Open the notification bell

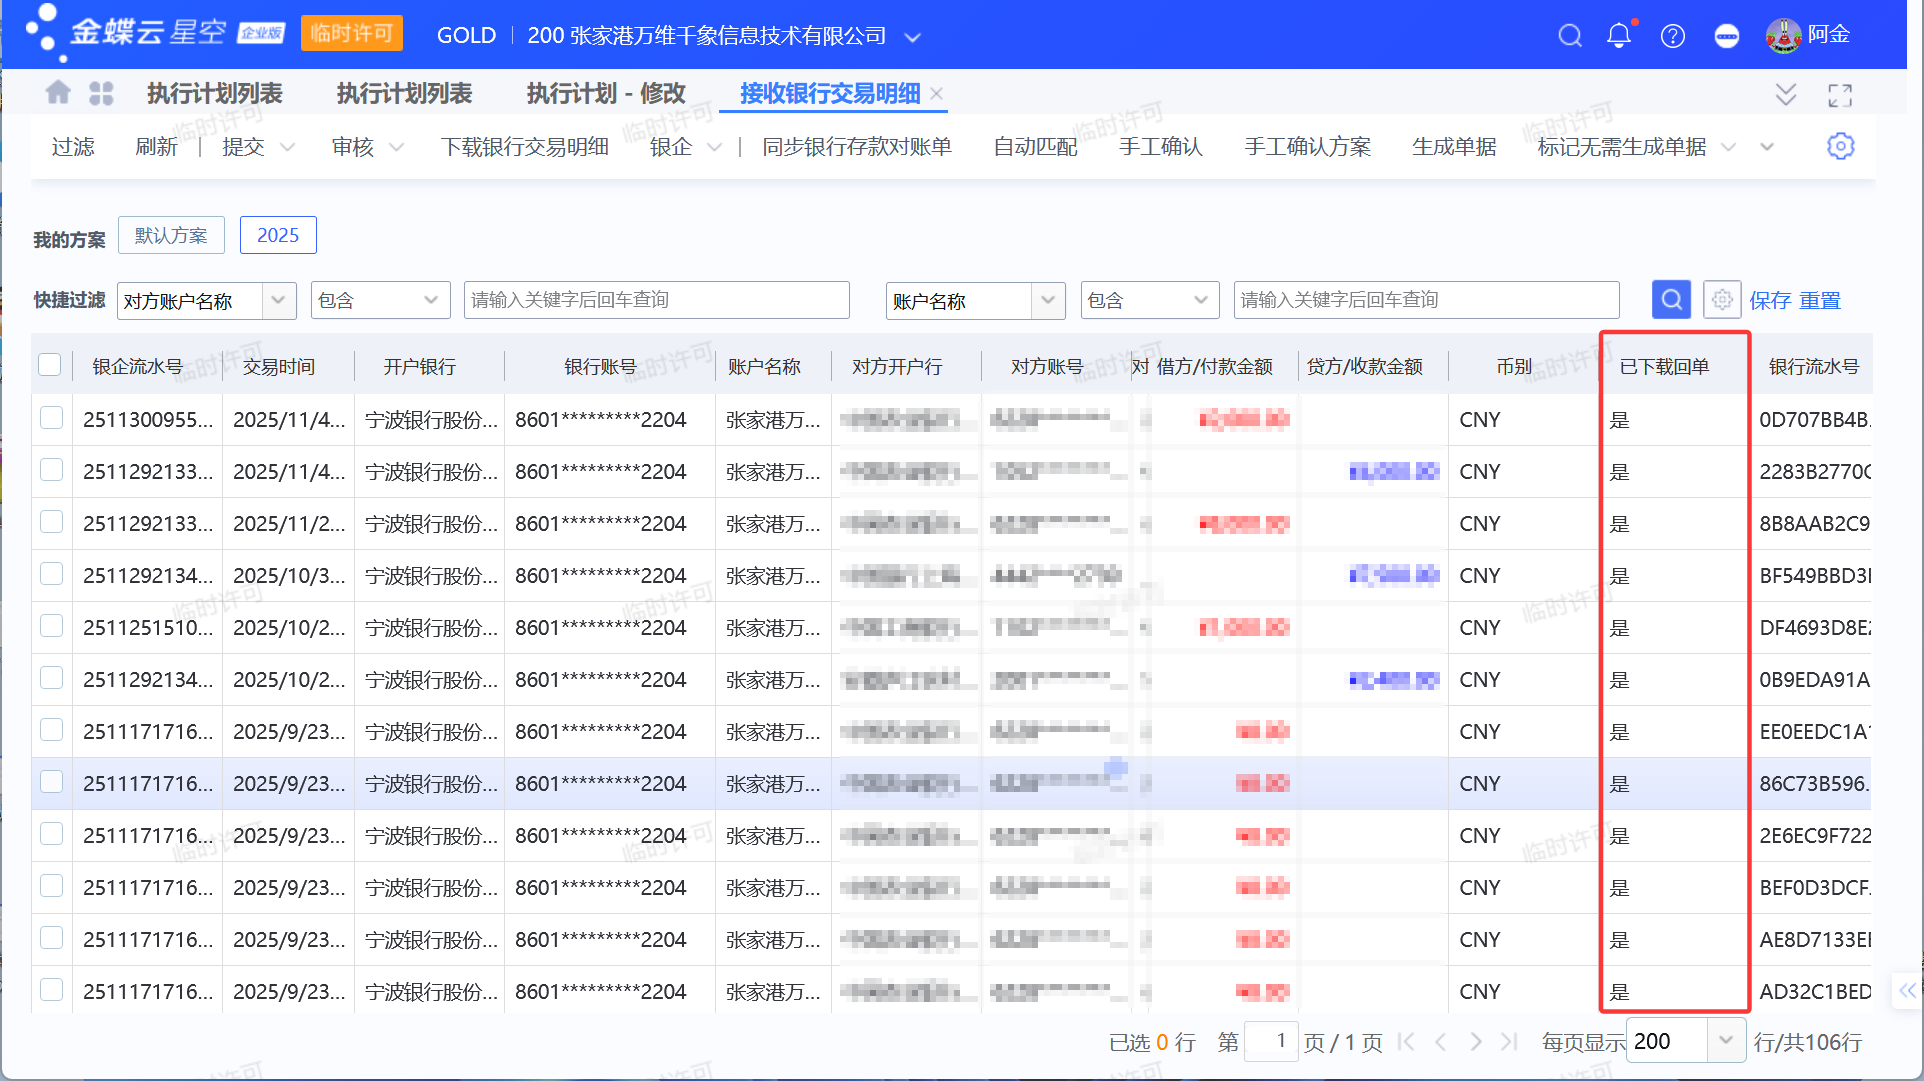pos(1618,36)
